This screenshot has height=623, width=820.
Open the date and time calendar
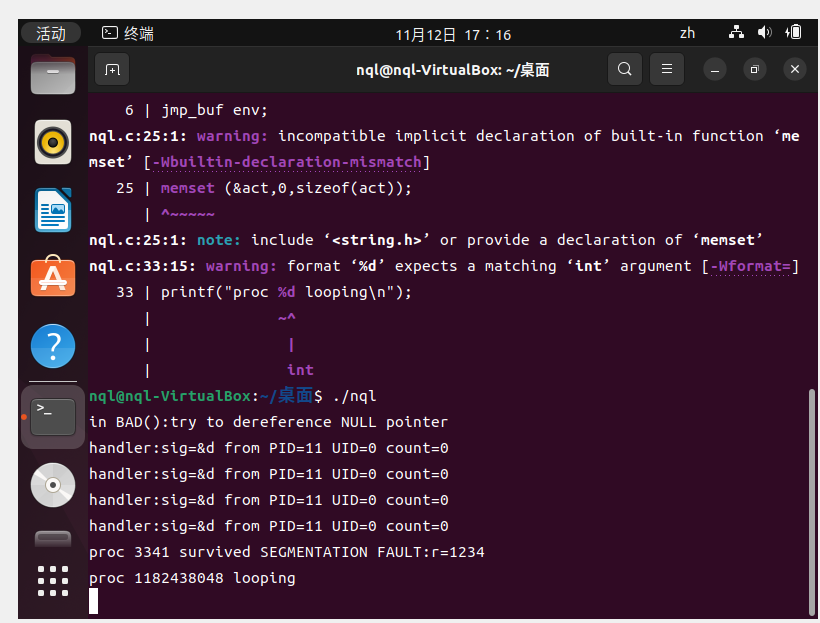(x=453, y=34)
